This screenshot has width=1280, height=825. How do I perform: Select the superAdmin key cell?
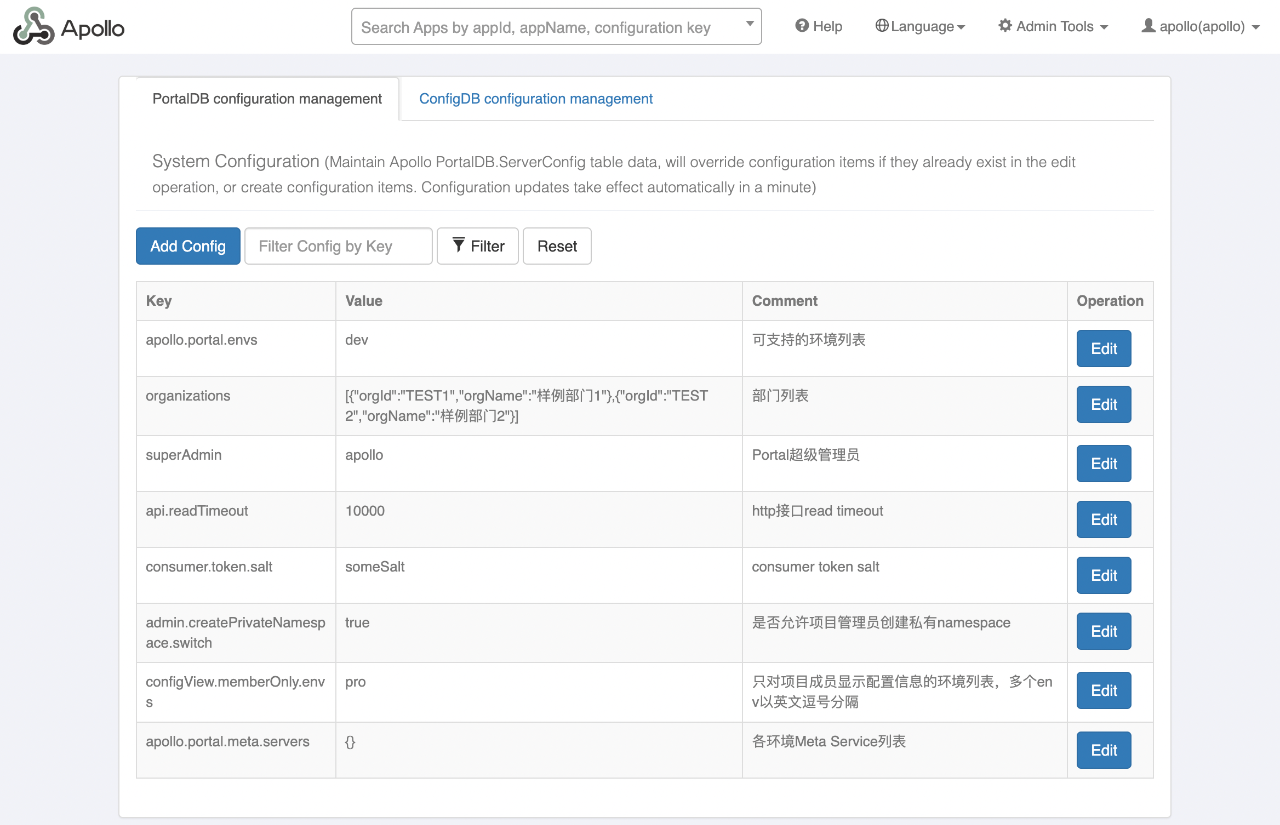tap(236, 464)
